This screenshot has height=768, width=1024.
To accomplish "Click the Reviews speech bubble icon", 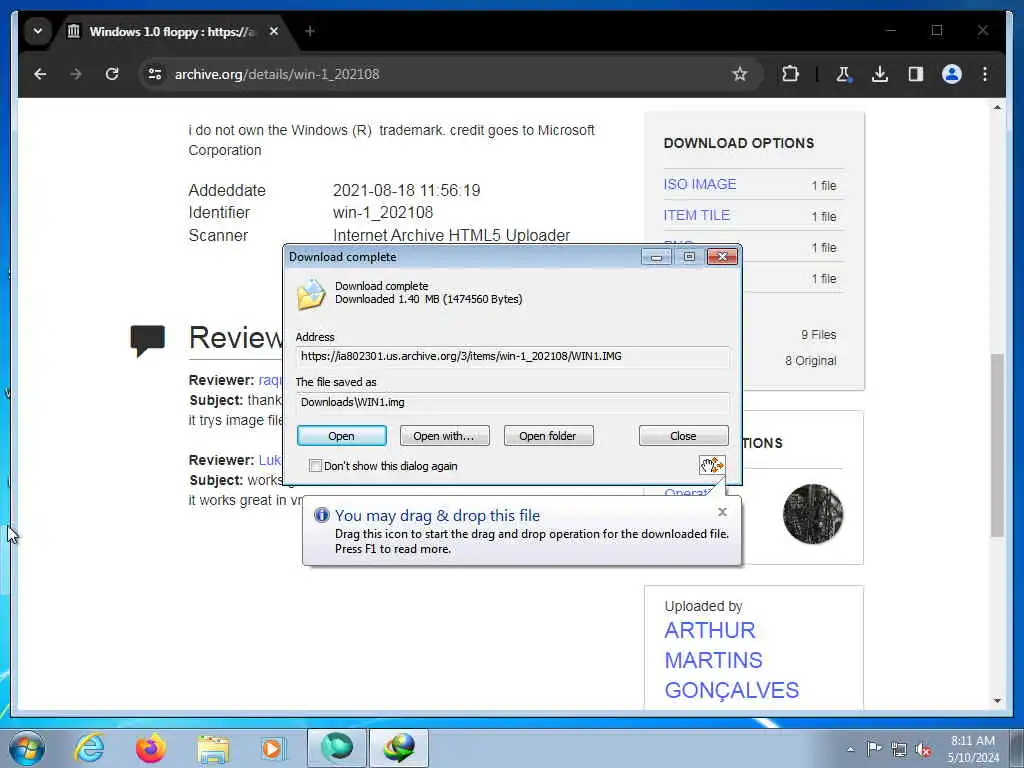I will tap(148, 340).
